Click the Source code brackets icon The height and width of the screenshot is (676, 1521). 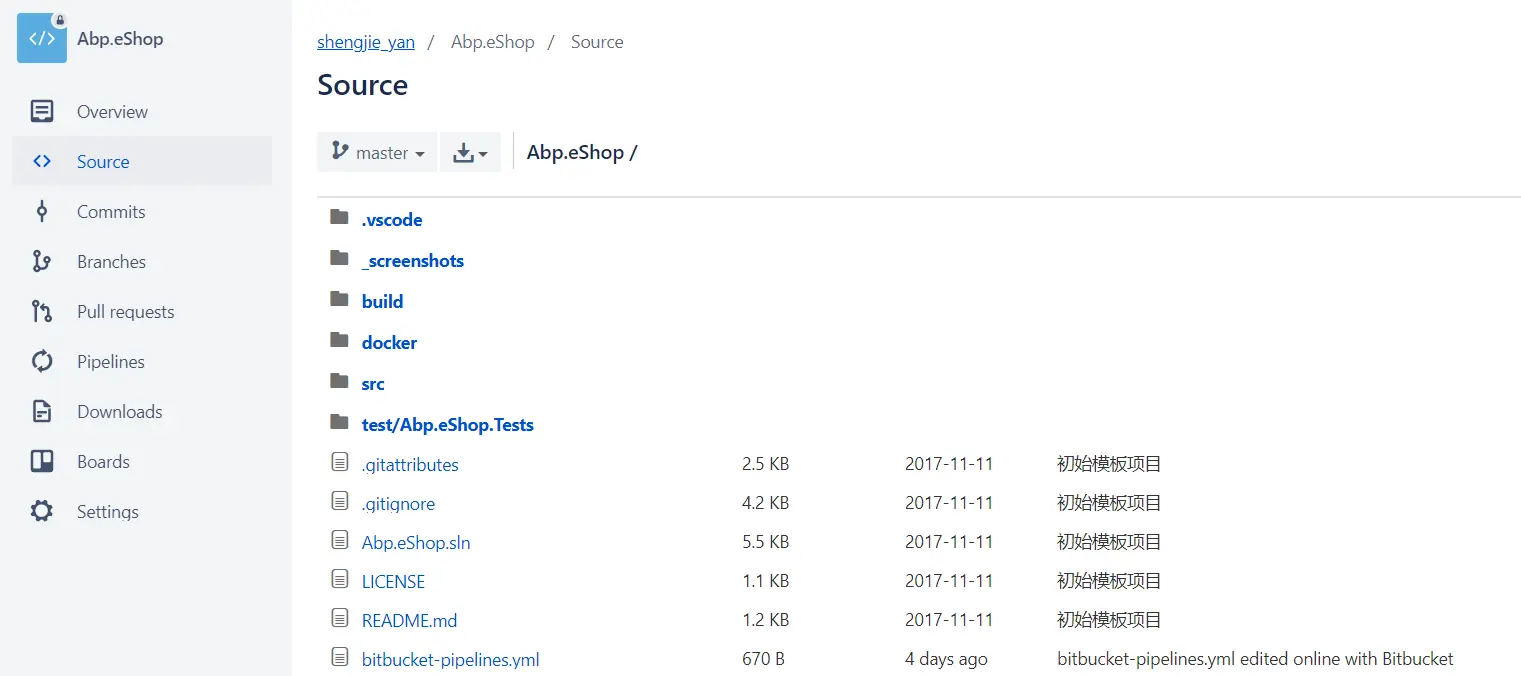coord(42,161)
